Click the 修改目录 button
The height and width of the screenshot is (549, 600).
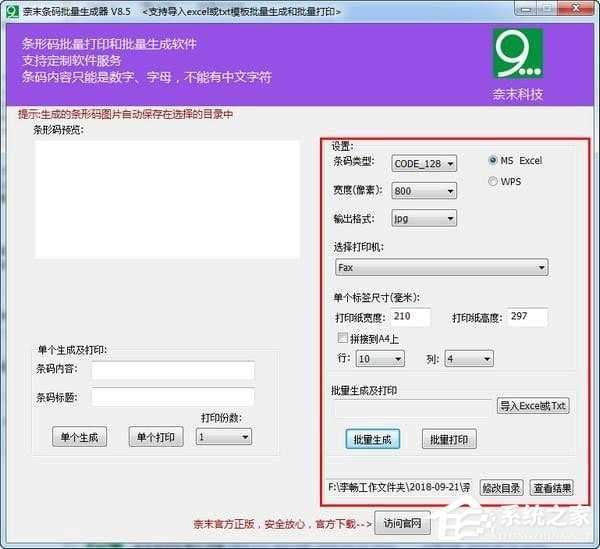coord(501,488)
